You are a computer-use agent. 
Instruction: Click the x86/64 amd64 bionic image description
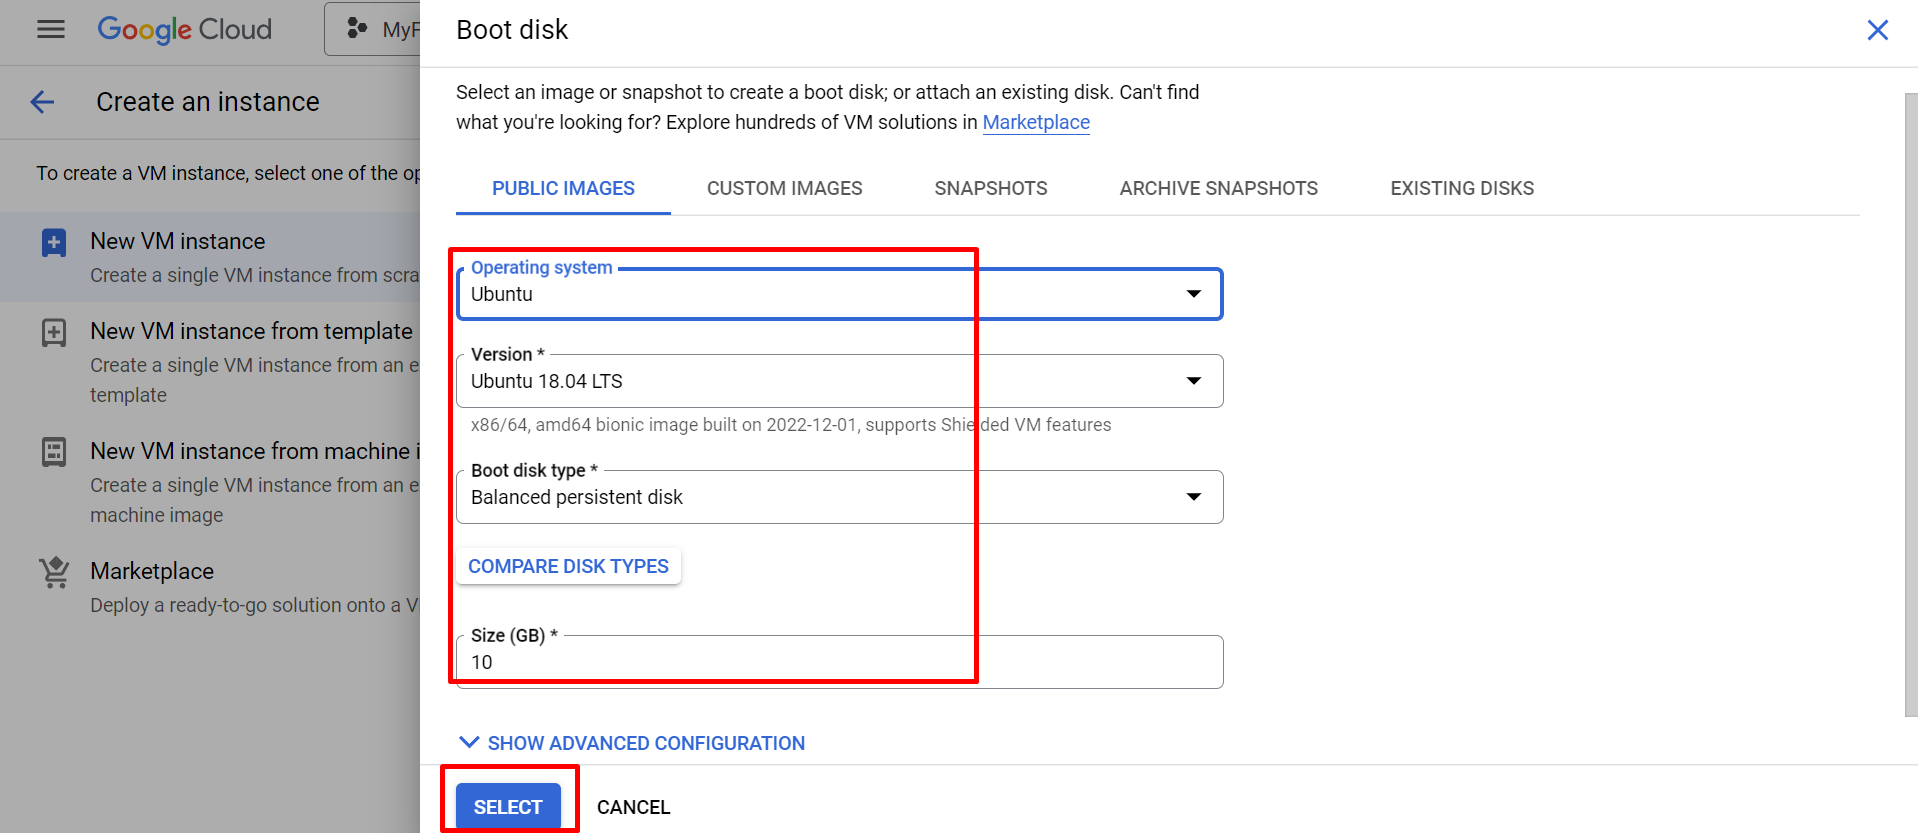[790, 425]
